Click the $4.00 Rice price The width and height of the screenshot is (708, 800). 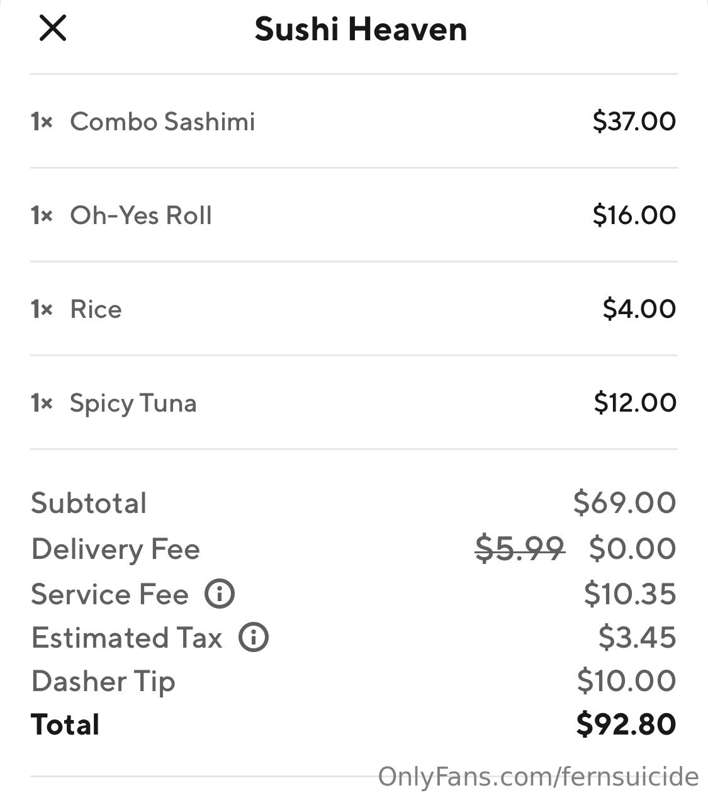point(639,309)
